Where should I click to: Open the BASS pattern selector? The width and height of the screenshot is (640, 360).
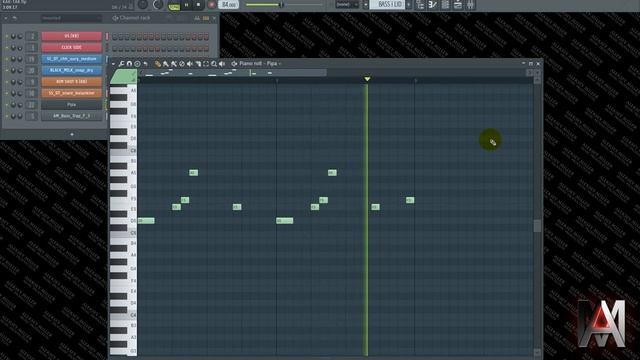pyautogui.click(x=387, y=4)
